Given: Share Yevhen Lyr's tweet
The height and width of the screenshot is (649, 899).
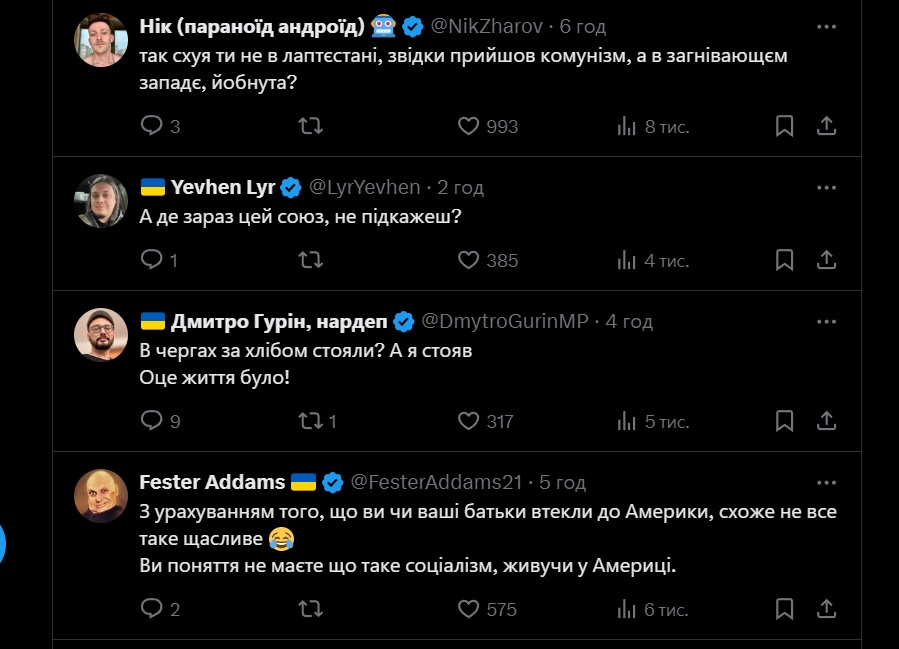Looking at the screenshot, I should [x=827, y=260].
